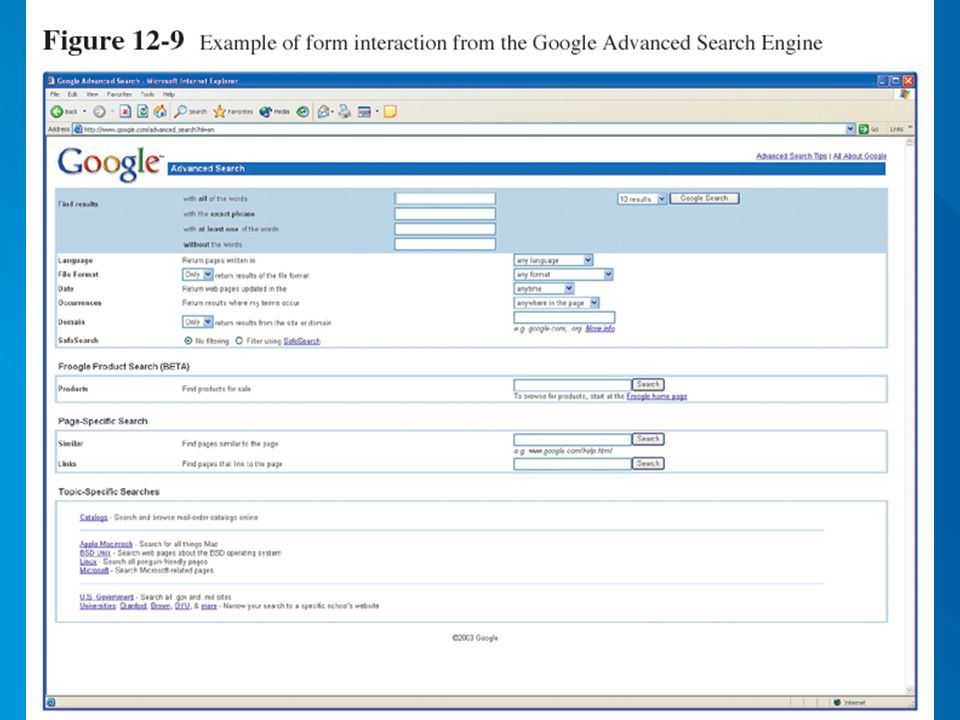Click the 'with at least one of the words' field
The image size is (960, 720).
445,229
